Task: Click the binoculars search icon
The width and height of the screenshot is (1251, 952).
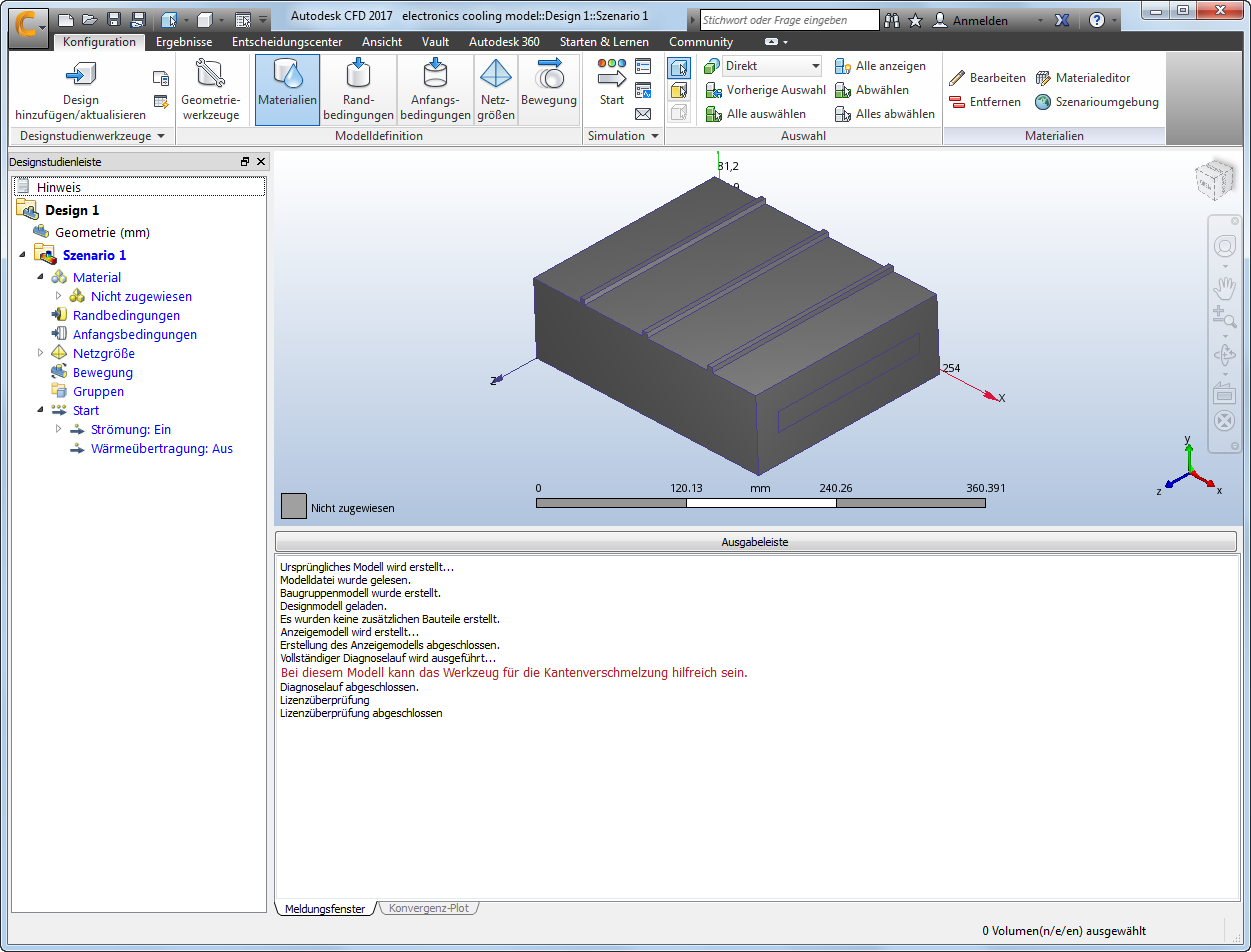Action: tap(892, 20)
